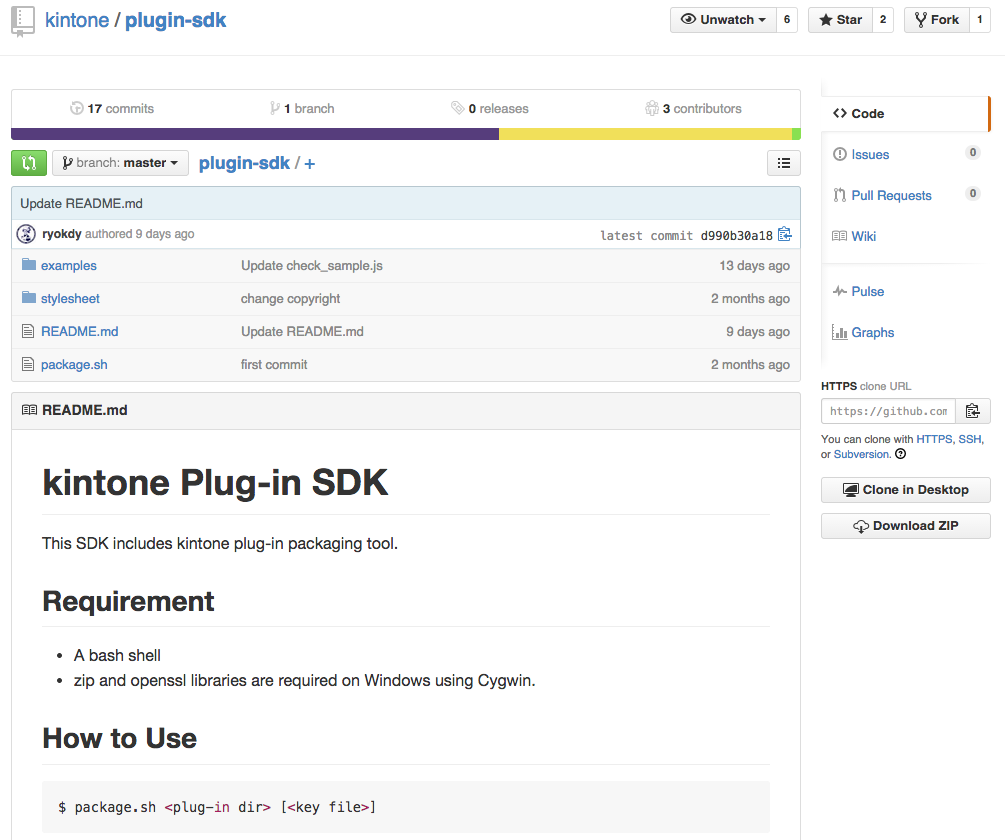This screenshot has height=840, width=1005.
Task: Open the stylesheet folder
Action: coord(71,299)
